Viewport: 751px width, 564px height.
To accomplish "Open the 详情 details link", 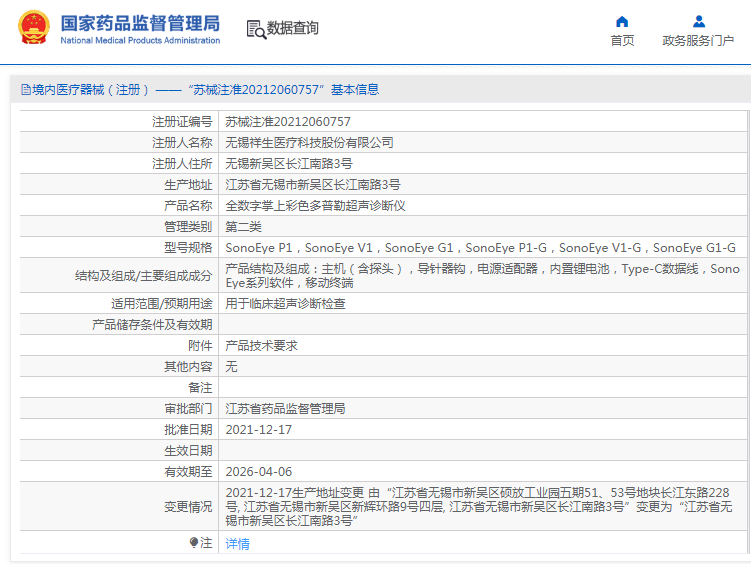I will click(238, 543).
